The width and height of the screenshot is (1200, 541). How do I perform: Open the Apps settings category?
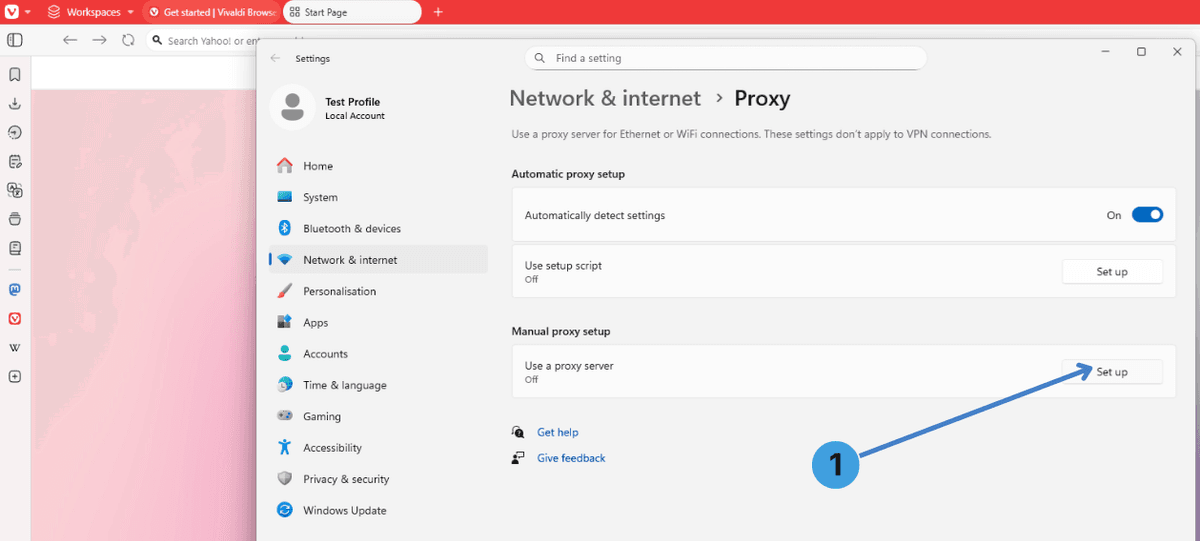point(378,323)
